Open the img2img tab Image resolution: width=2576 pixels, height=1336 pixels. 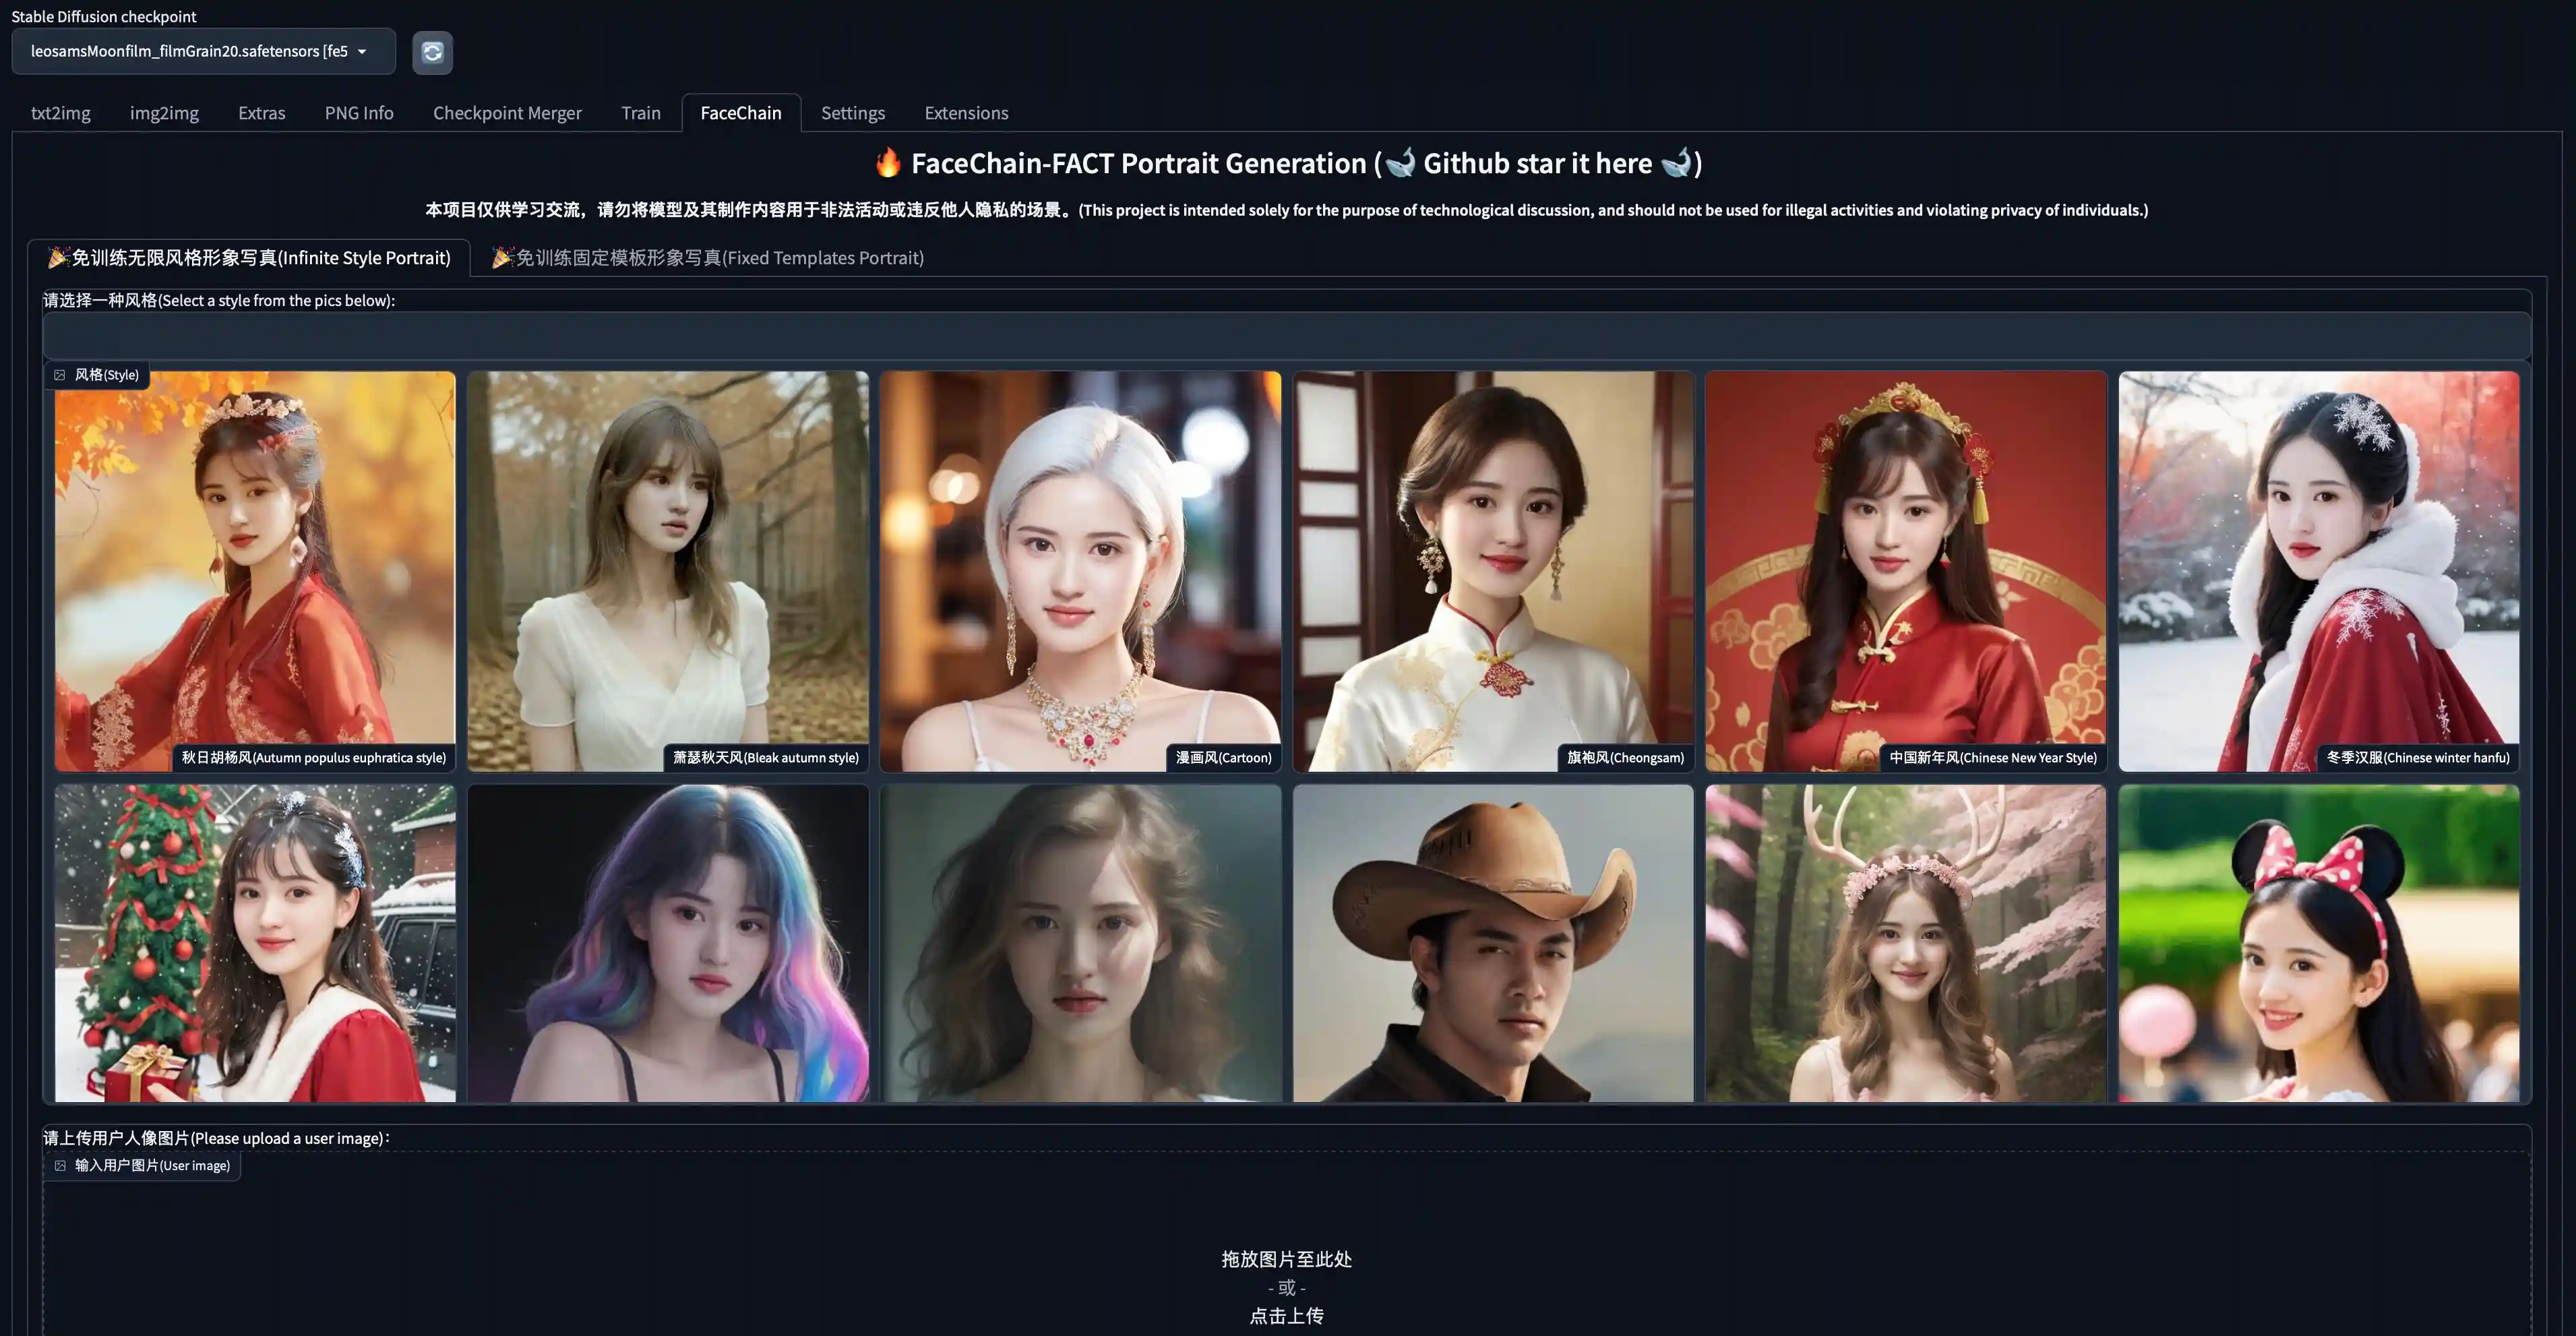pyautogui.click(x=164, y=113)
